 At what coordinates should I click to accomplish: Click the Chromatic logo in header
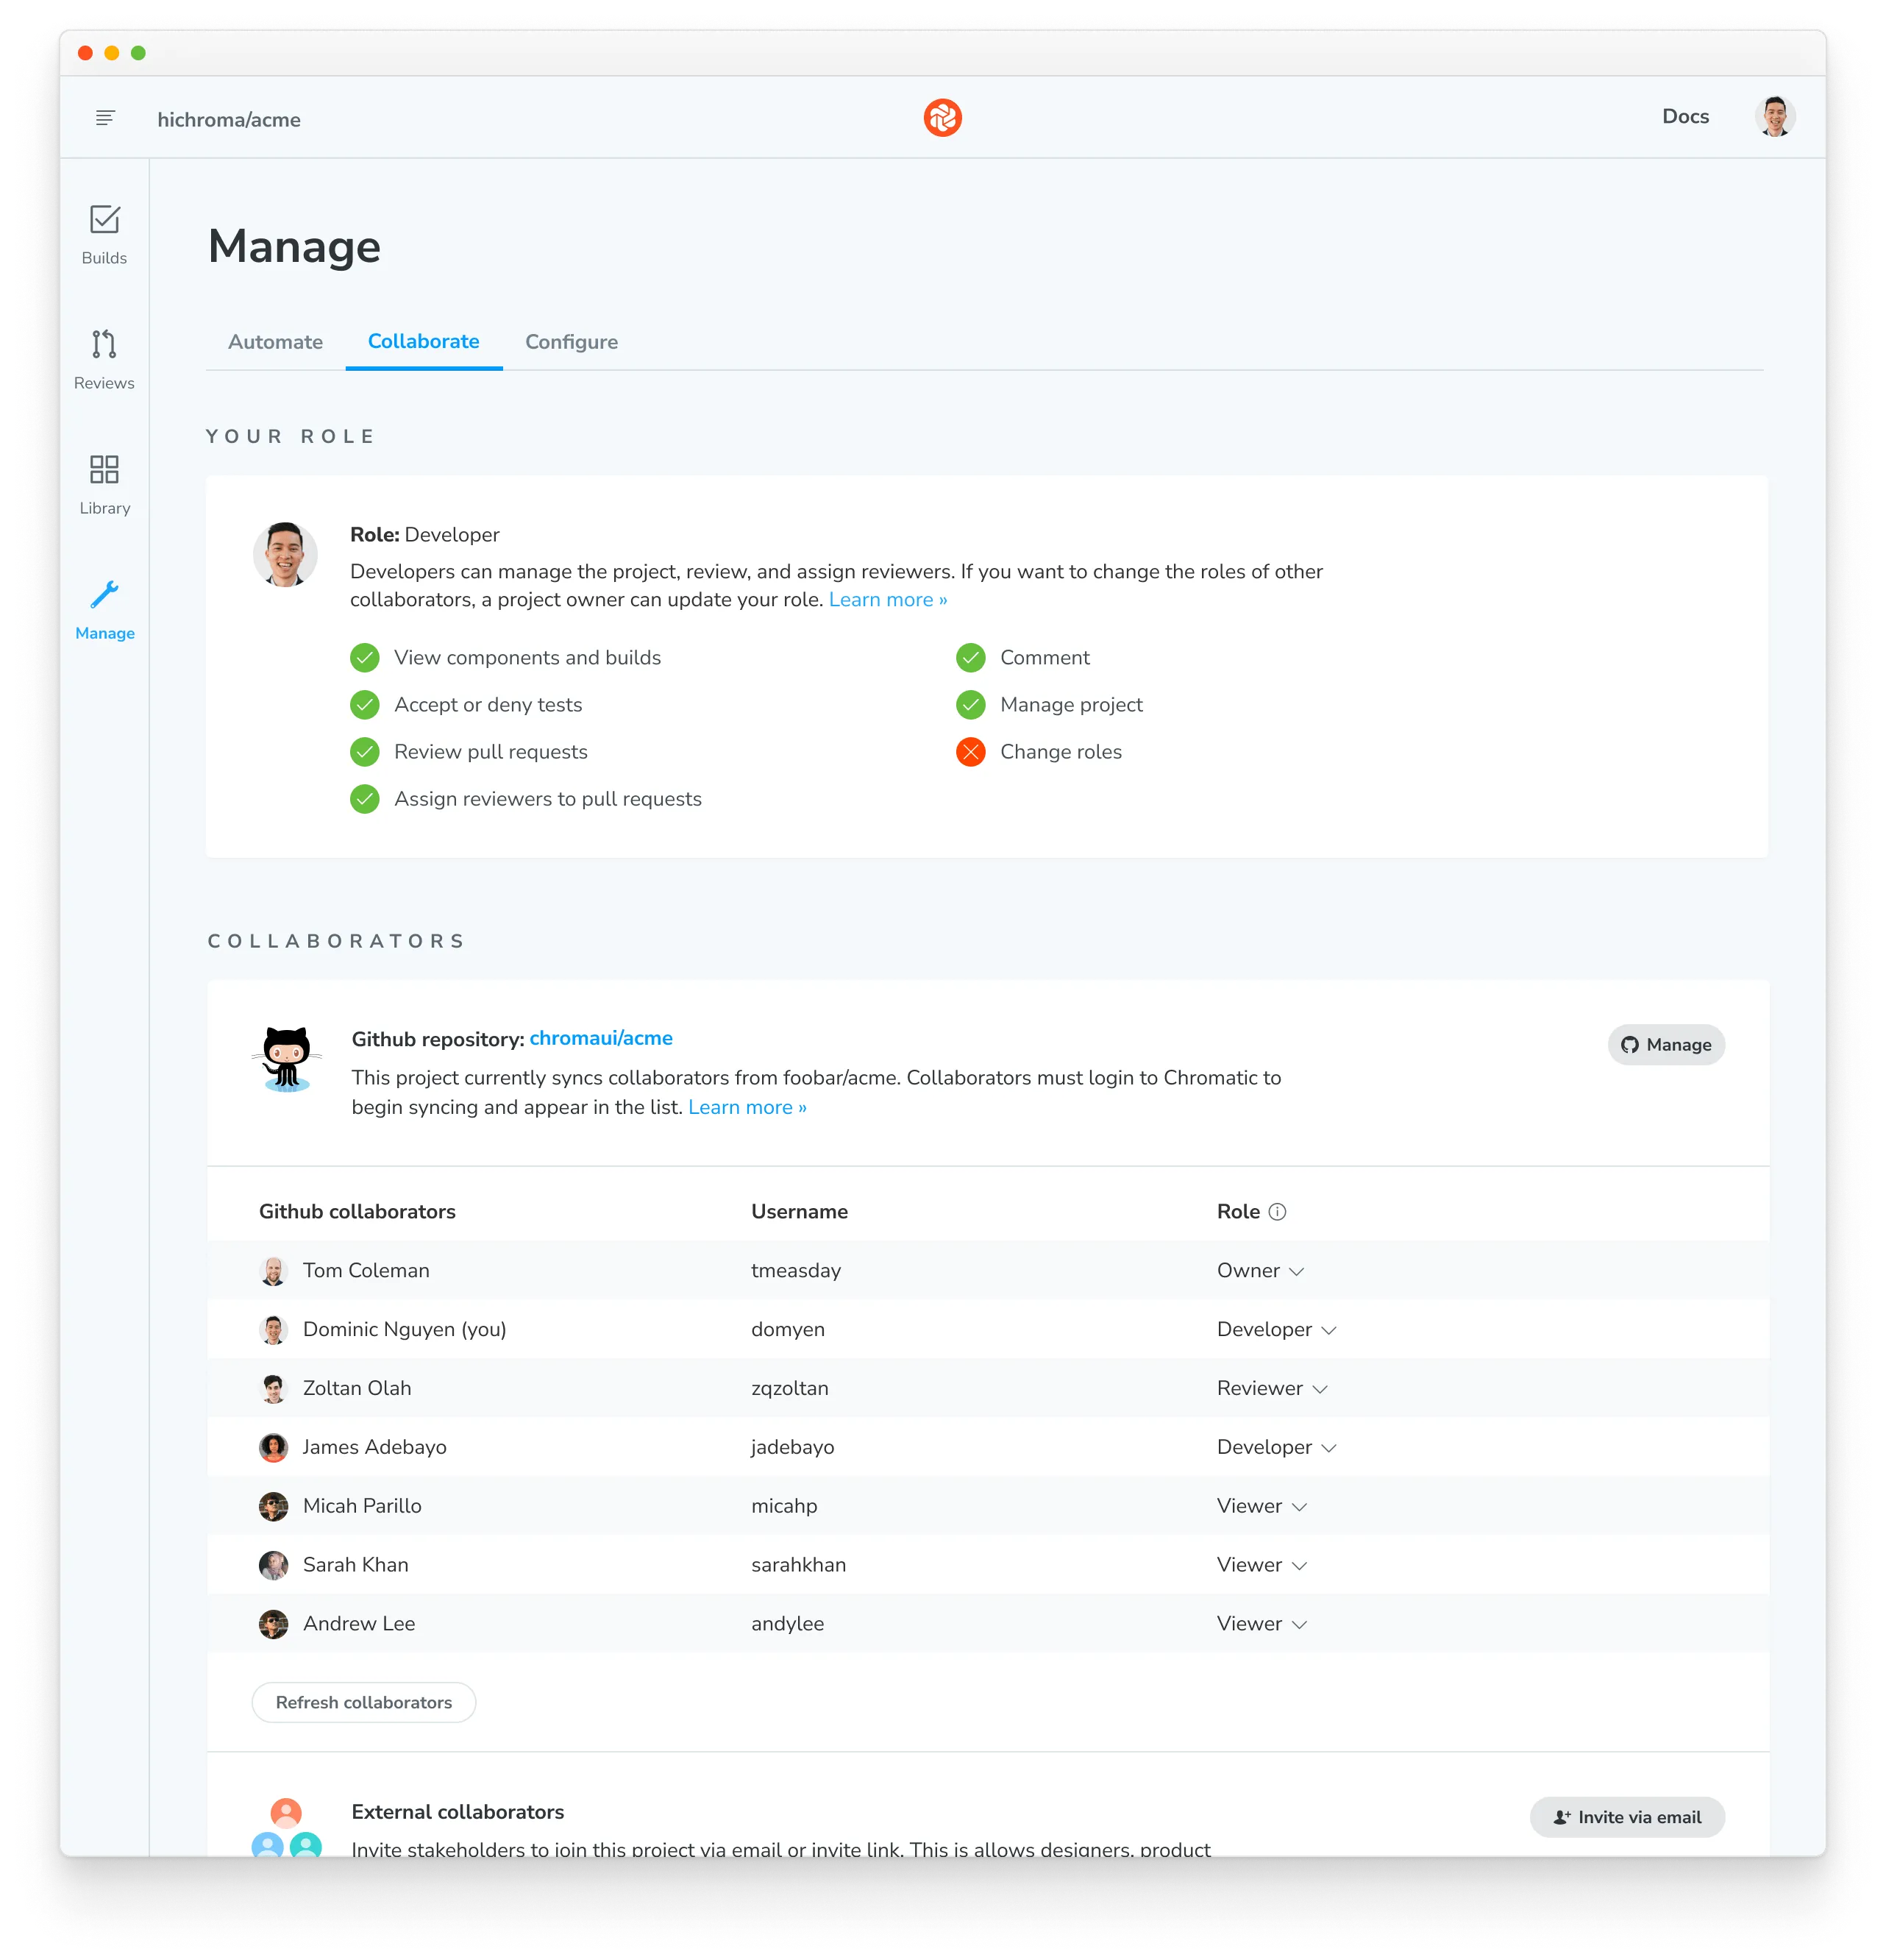(x=944, y=117)
